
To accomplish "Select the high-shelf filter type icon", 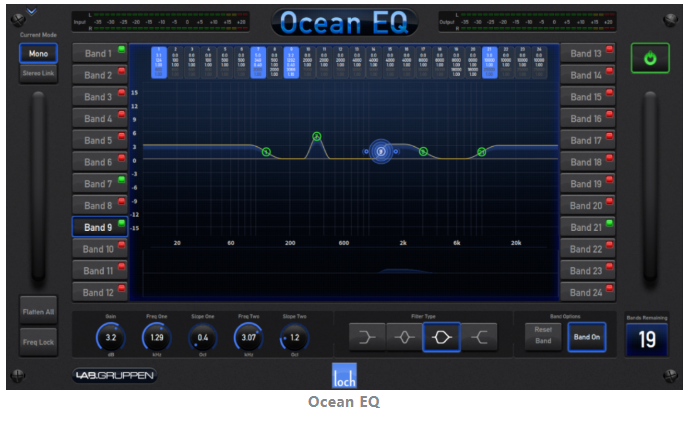I will (x=479, y=338).
